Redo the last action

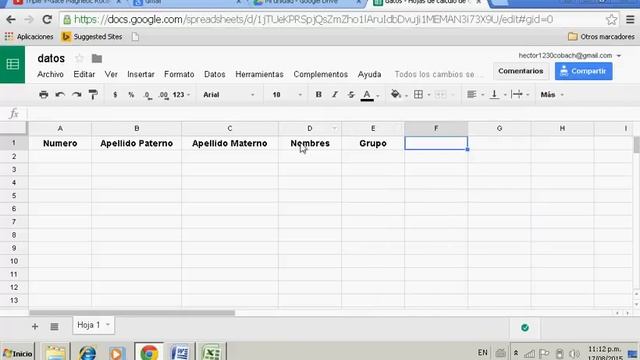(76, 95)
